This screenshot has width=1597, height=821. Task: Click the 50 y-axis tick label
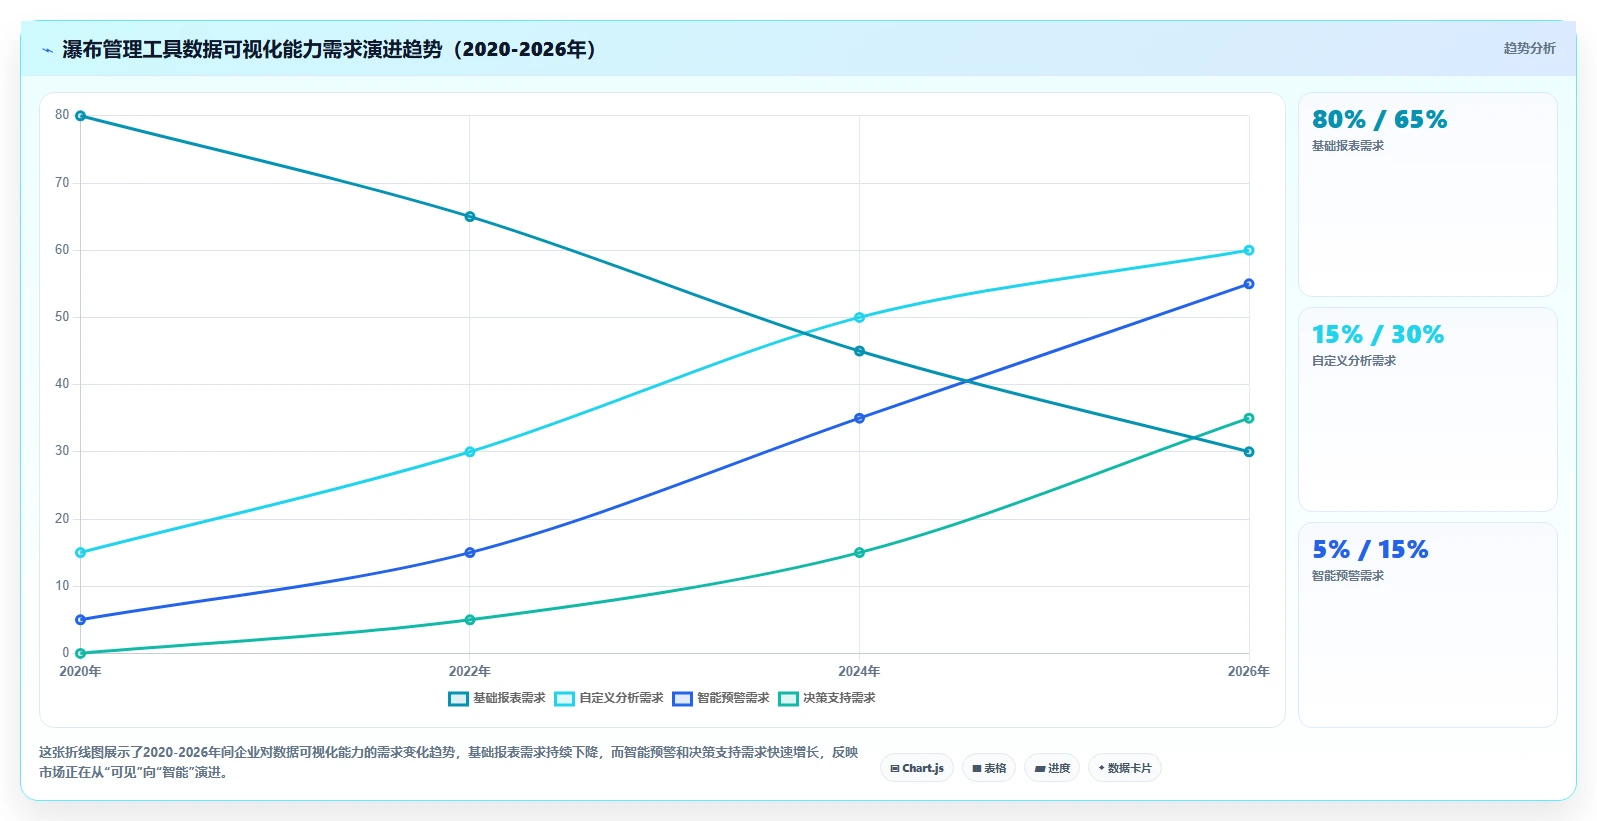click(x=62, y=317)
